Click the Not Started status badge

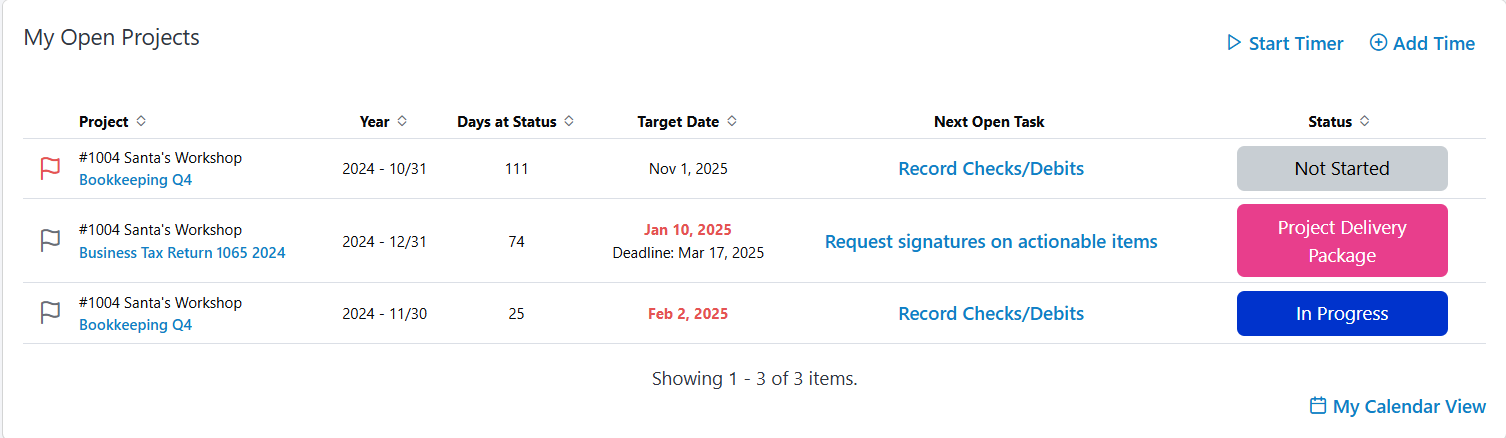(1342, 169)
